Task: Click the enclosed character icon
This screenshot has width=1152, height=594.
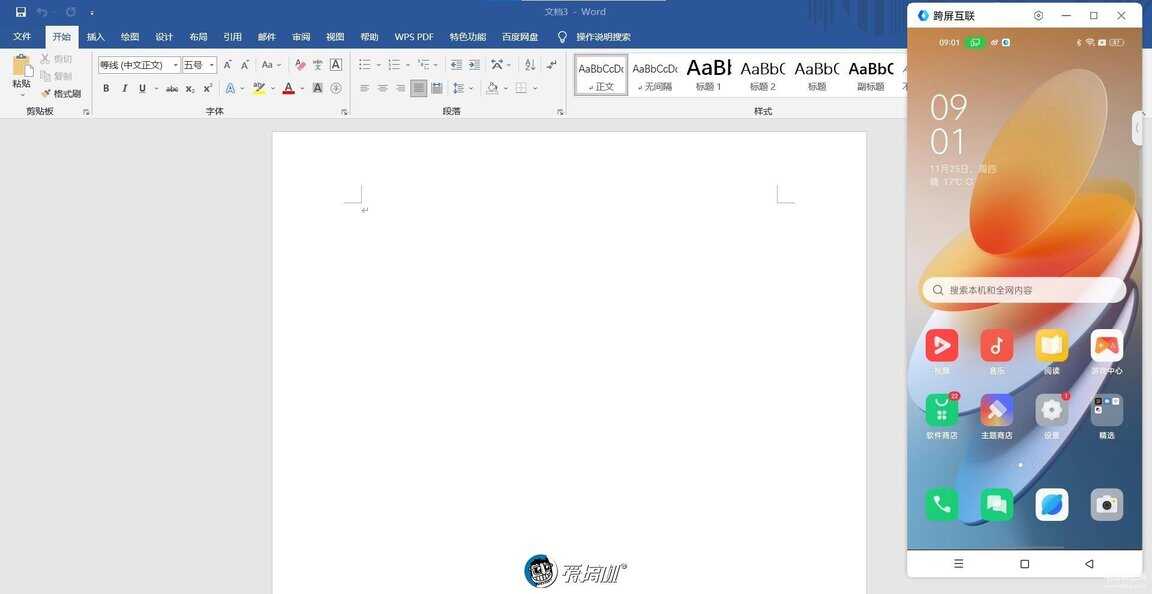Action: pyautogui.click(x=336, y=88)
